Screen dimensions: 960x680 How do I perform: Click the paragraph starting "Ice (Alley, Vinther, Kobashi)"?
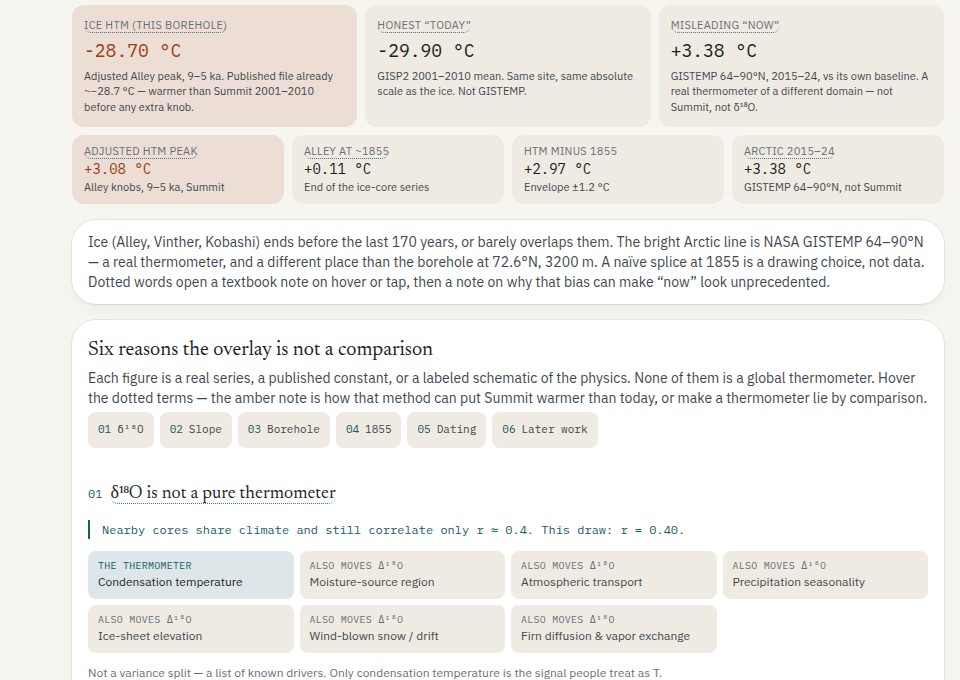point(506,262)
